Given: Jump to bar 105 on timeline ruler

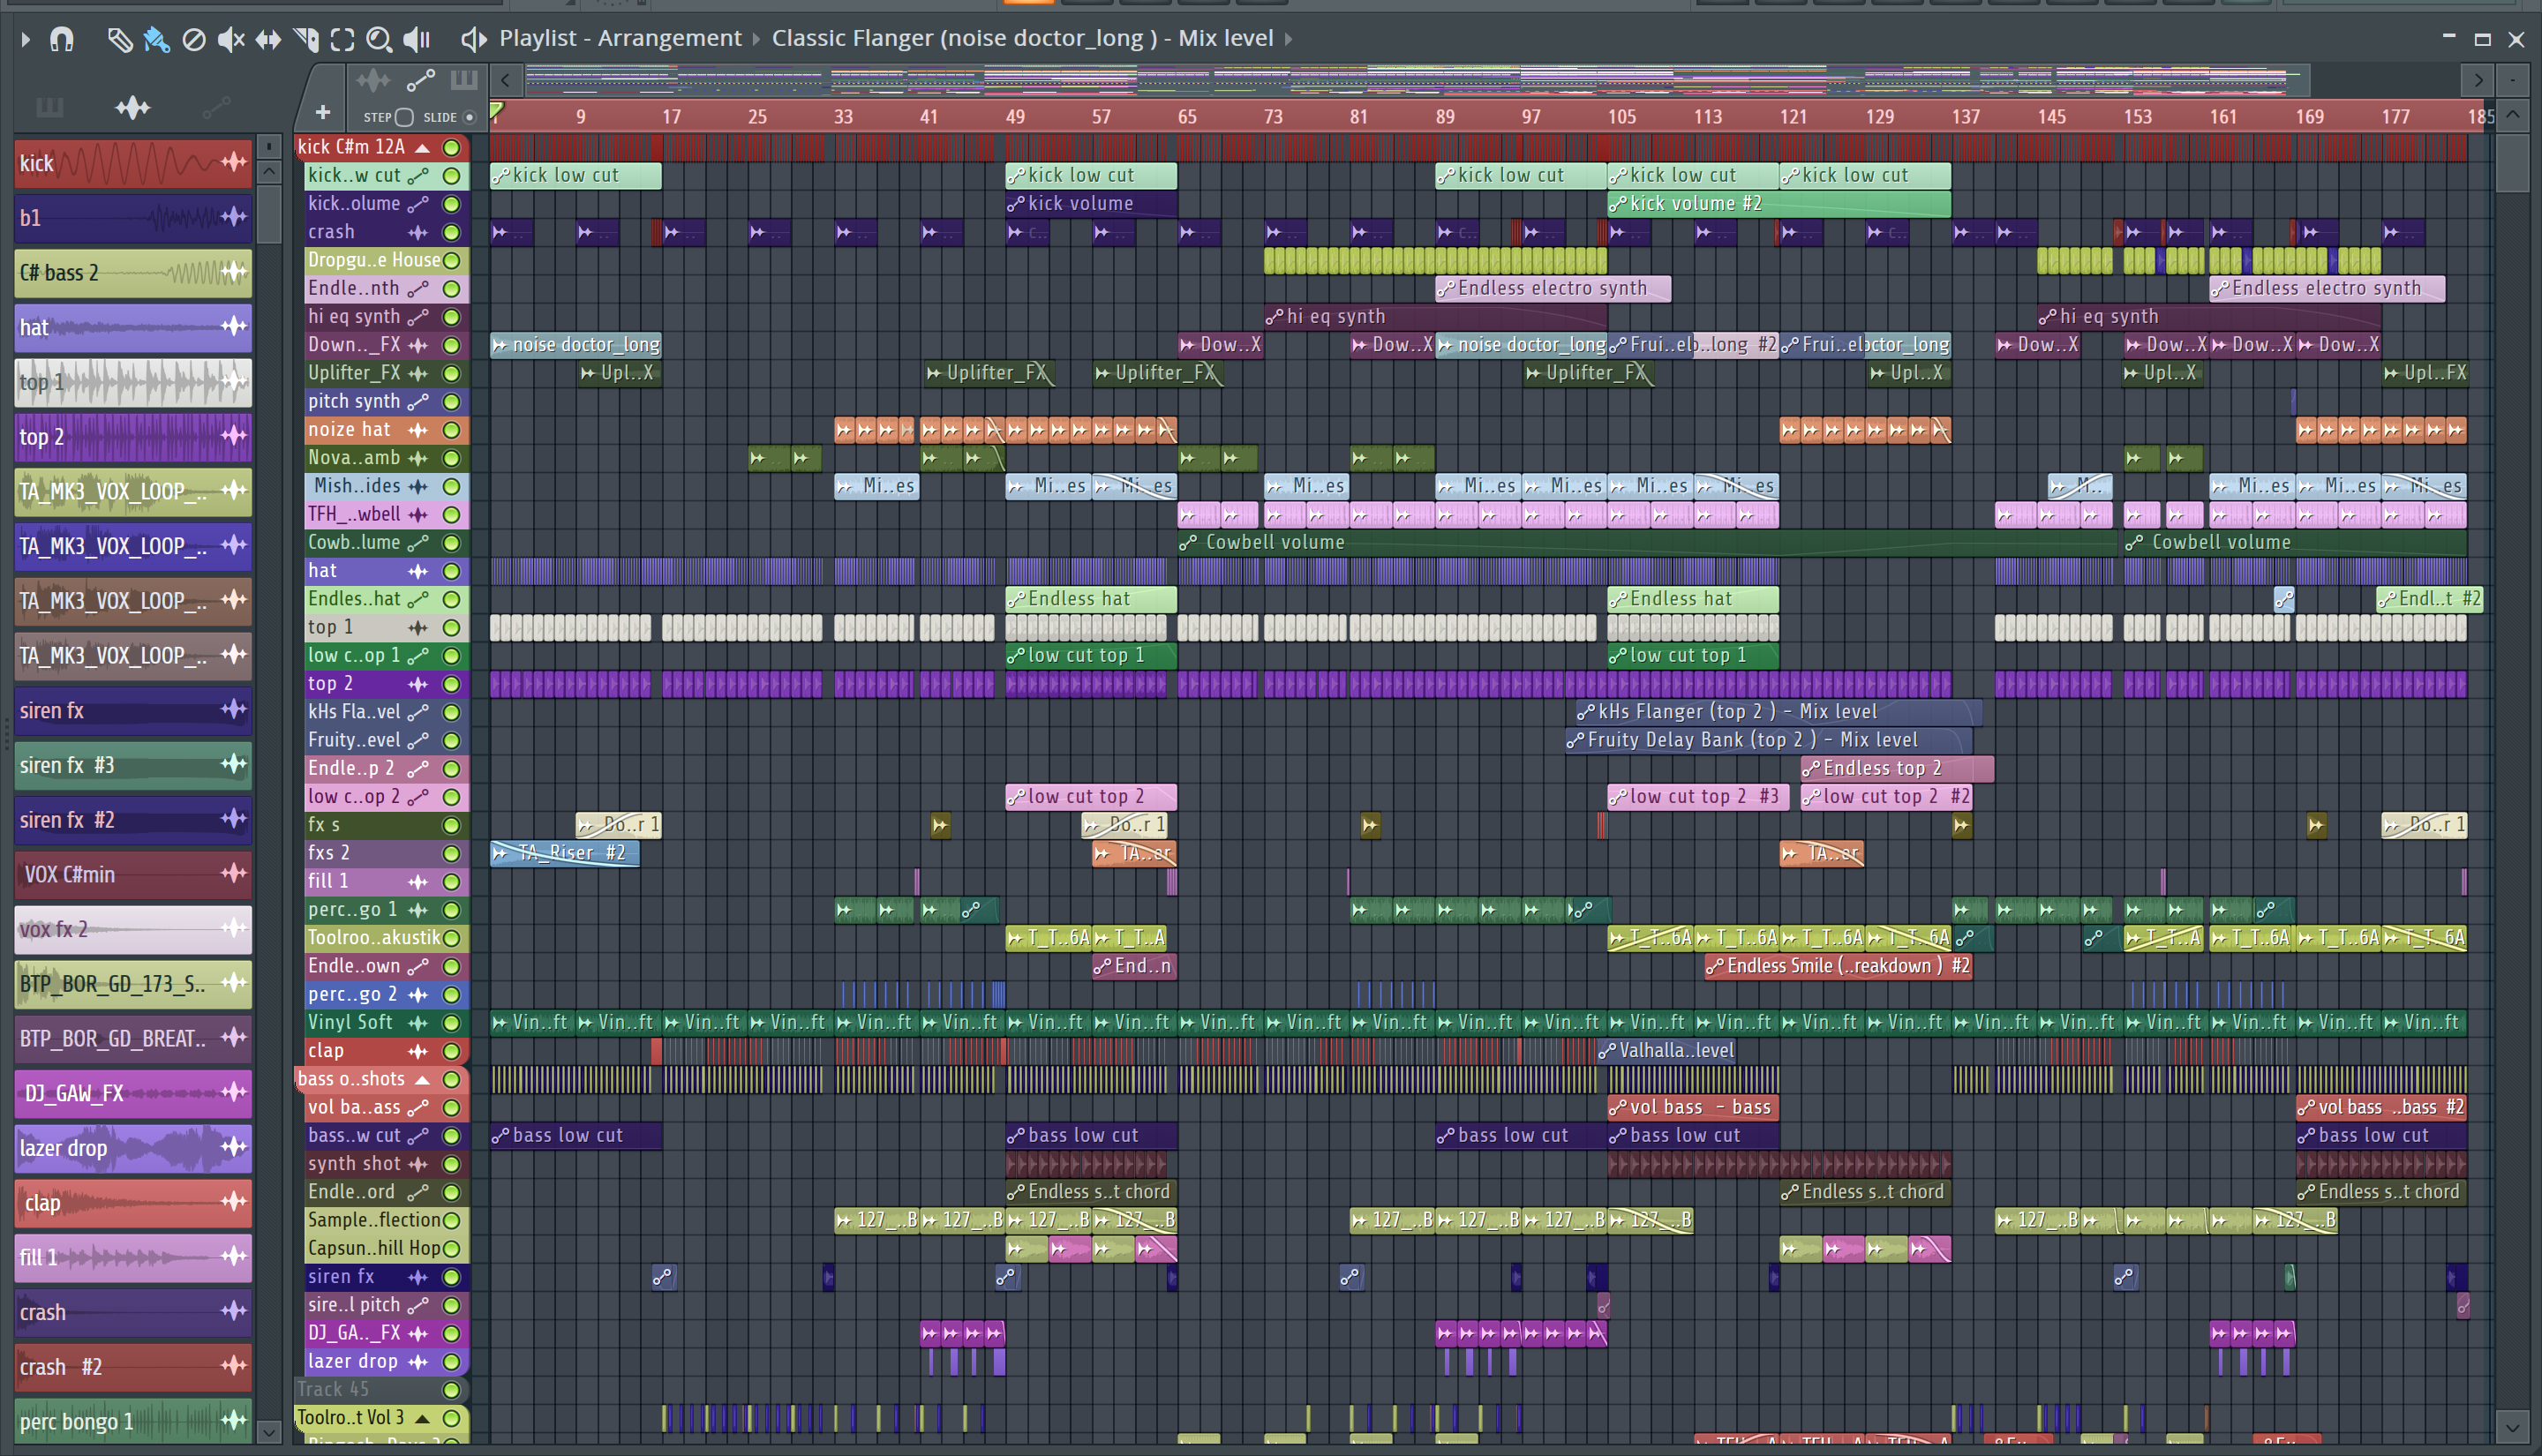Looking at the screenshot, I should click(1621, 116).
